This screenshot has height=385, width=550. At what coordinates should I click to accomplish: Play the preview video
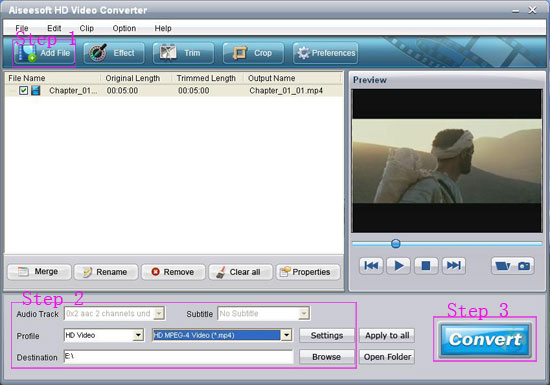tap(398, 265)
